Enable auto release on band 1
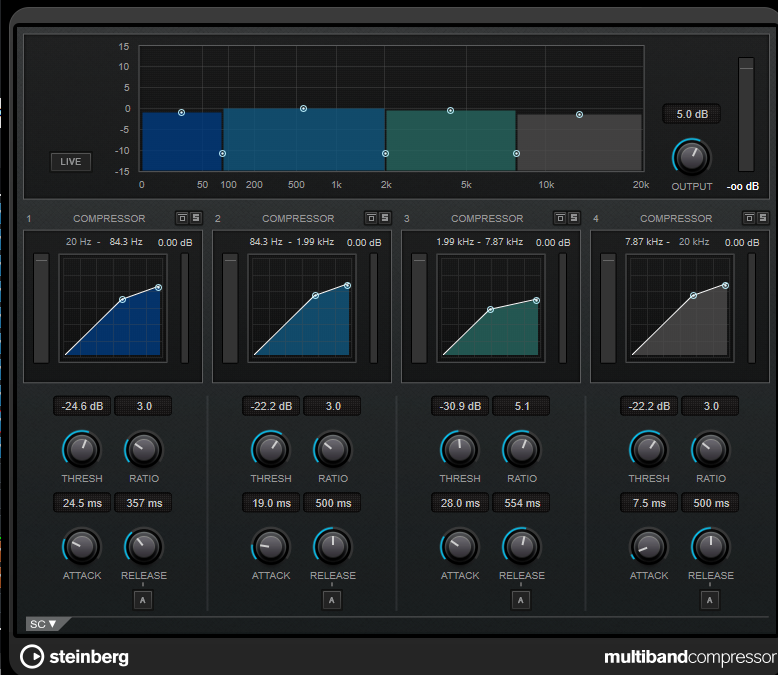Screen dimensions: 778x675 [143, 600]
